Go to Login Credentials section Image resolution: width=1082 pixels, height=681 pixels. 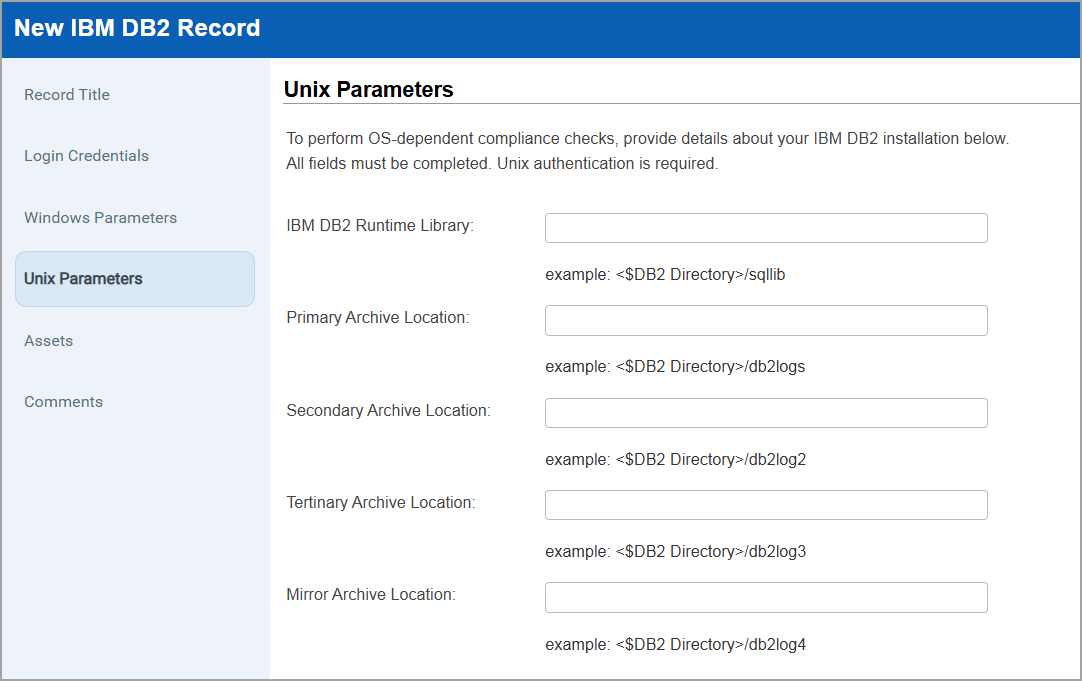(x=86, y=156)
